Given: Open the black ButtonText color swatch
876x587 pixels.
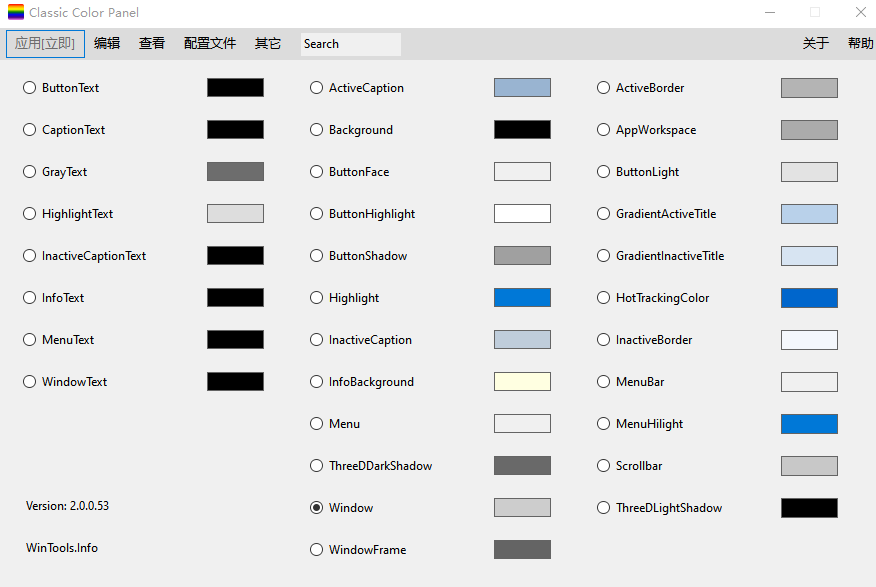Looking at the screenshot, I should click(235, 88).
